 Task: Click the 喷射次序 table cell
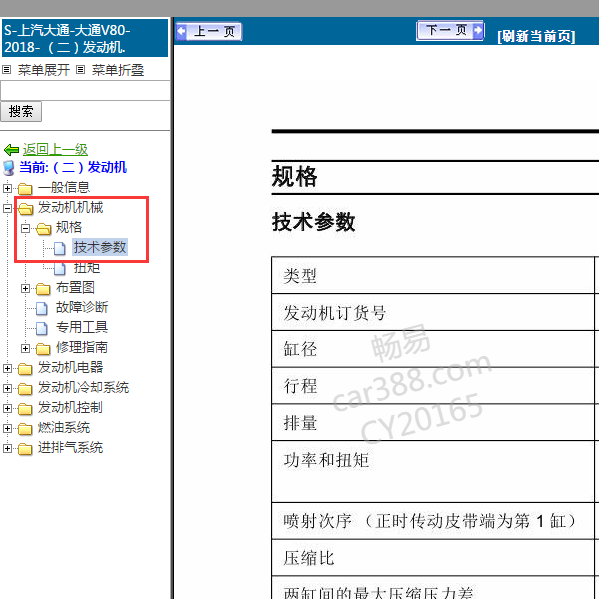(433, 521)
